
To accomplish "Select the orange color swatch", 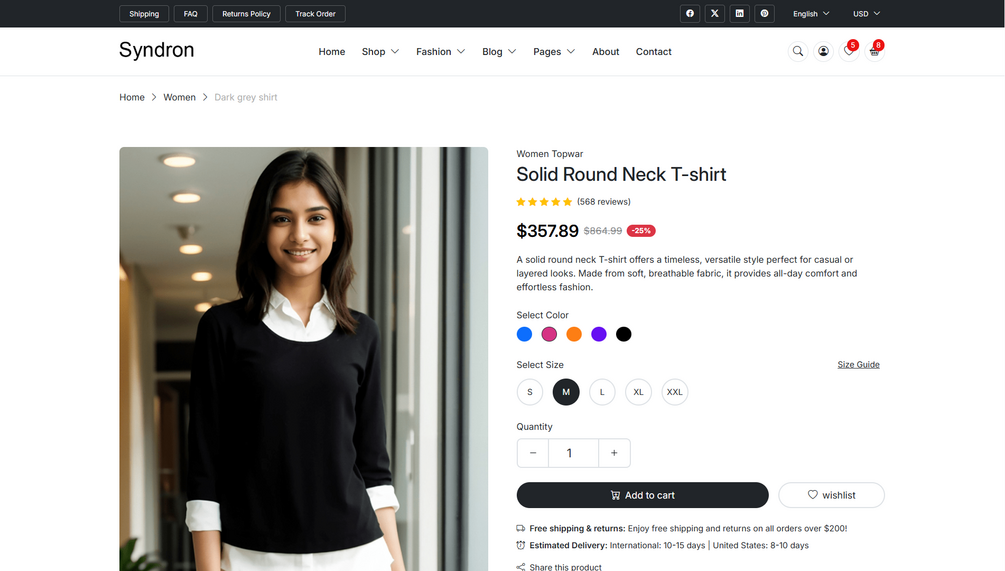I will [574, 334].
